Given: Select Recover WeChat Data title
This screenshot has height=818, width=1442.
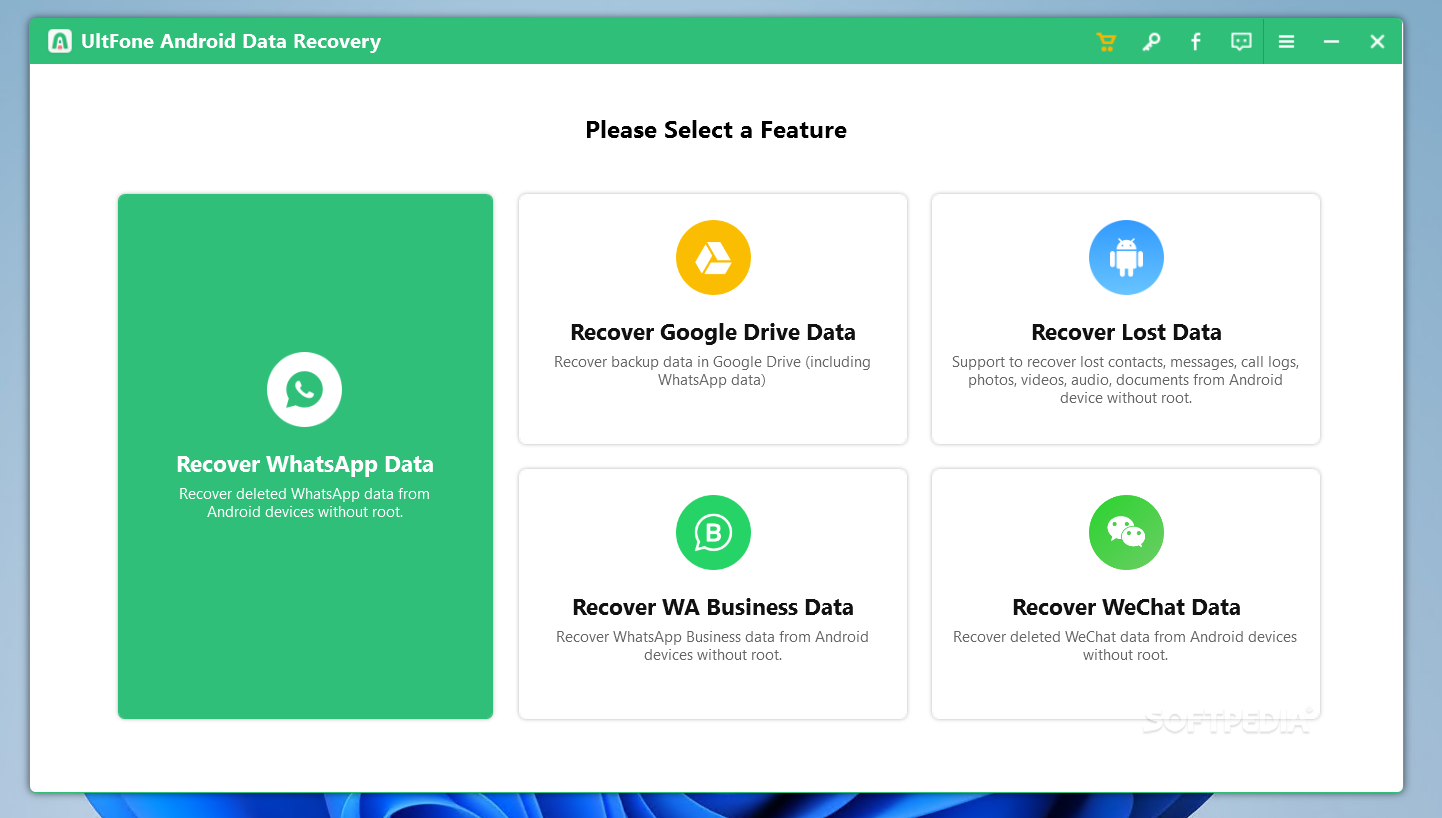Looking at the screenshot, I should click(x=1126, y=607).
